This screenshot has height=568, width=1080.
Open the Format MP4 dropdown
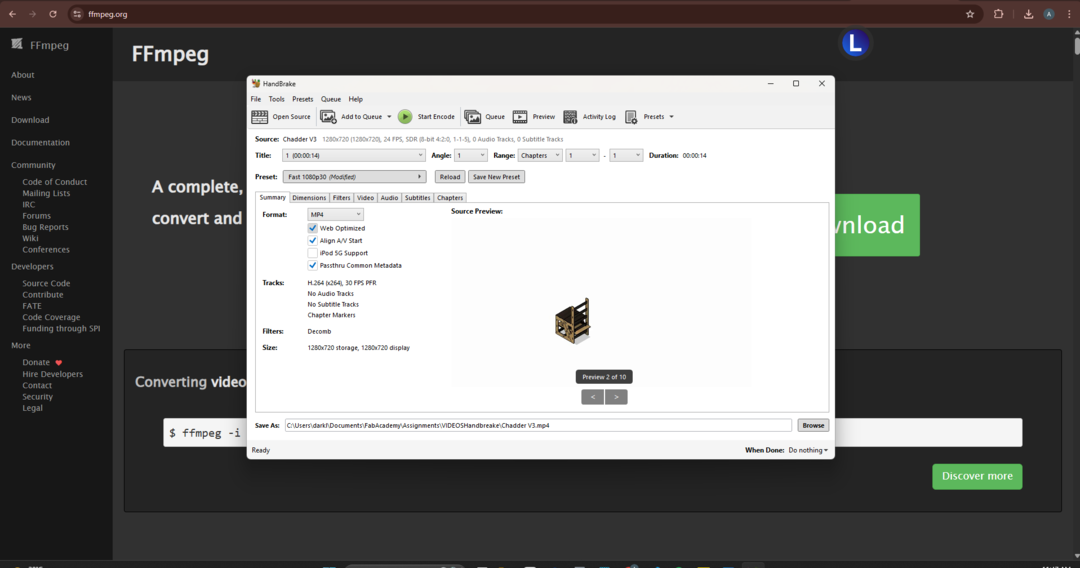click(x=335, y=215)
